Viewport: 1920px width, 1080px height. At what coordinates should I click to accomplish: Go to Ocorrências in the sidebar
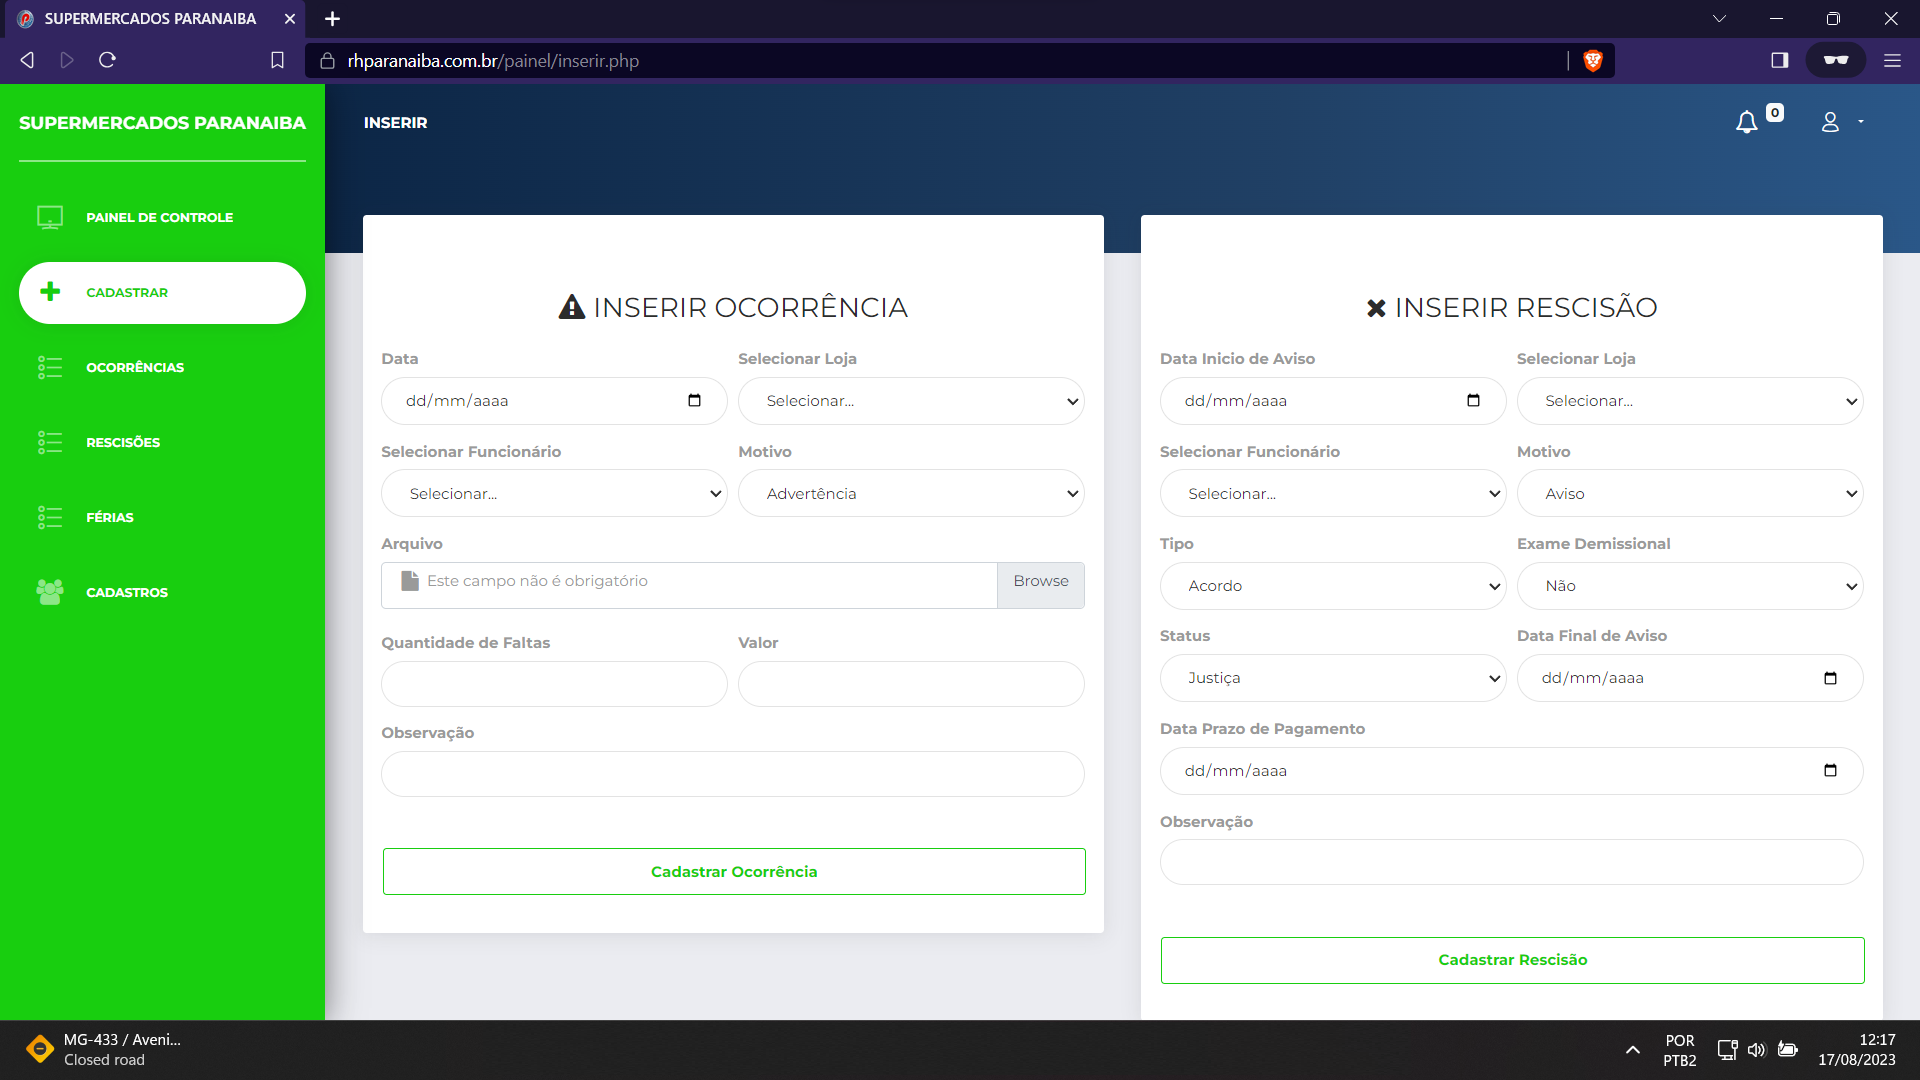click(135, 368)
